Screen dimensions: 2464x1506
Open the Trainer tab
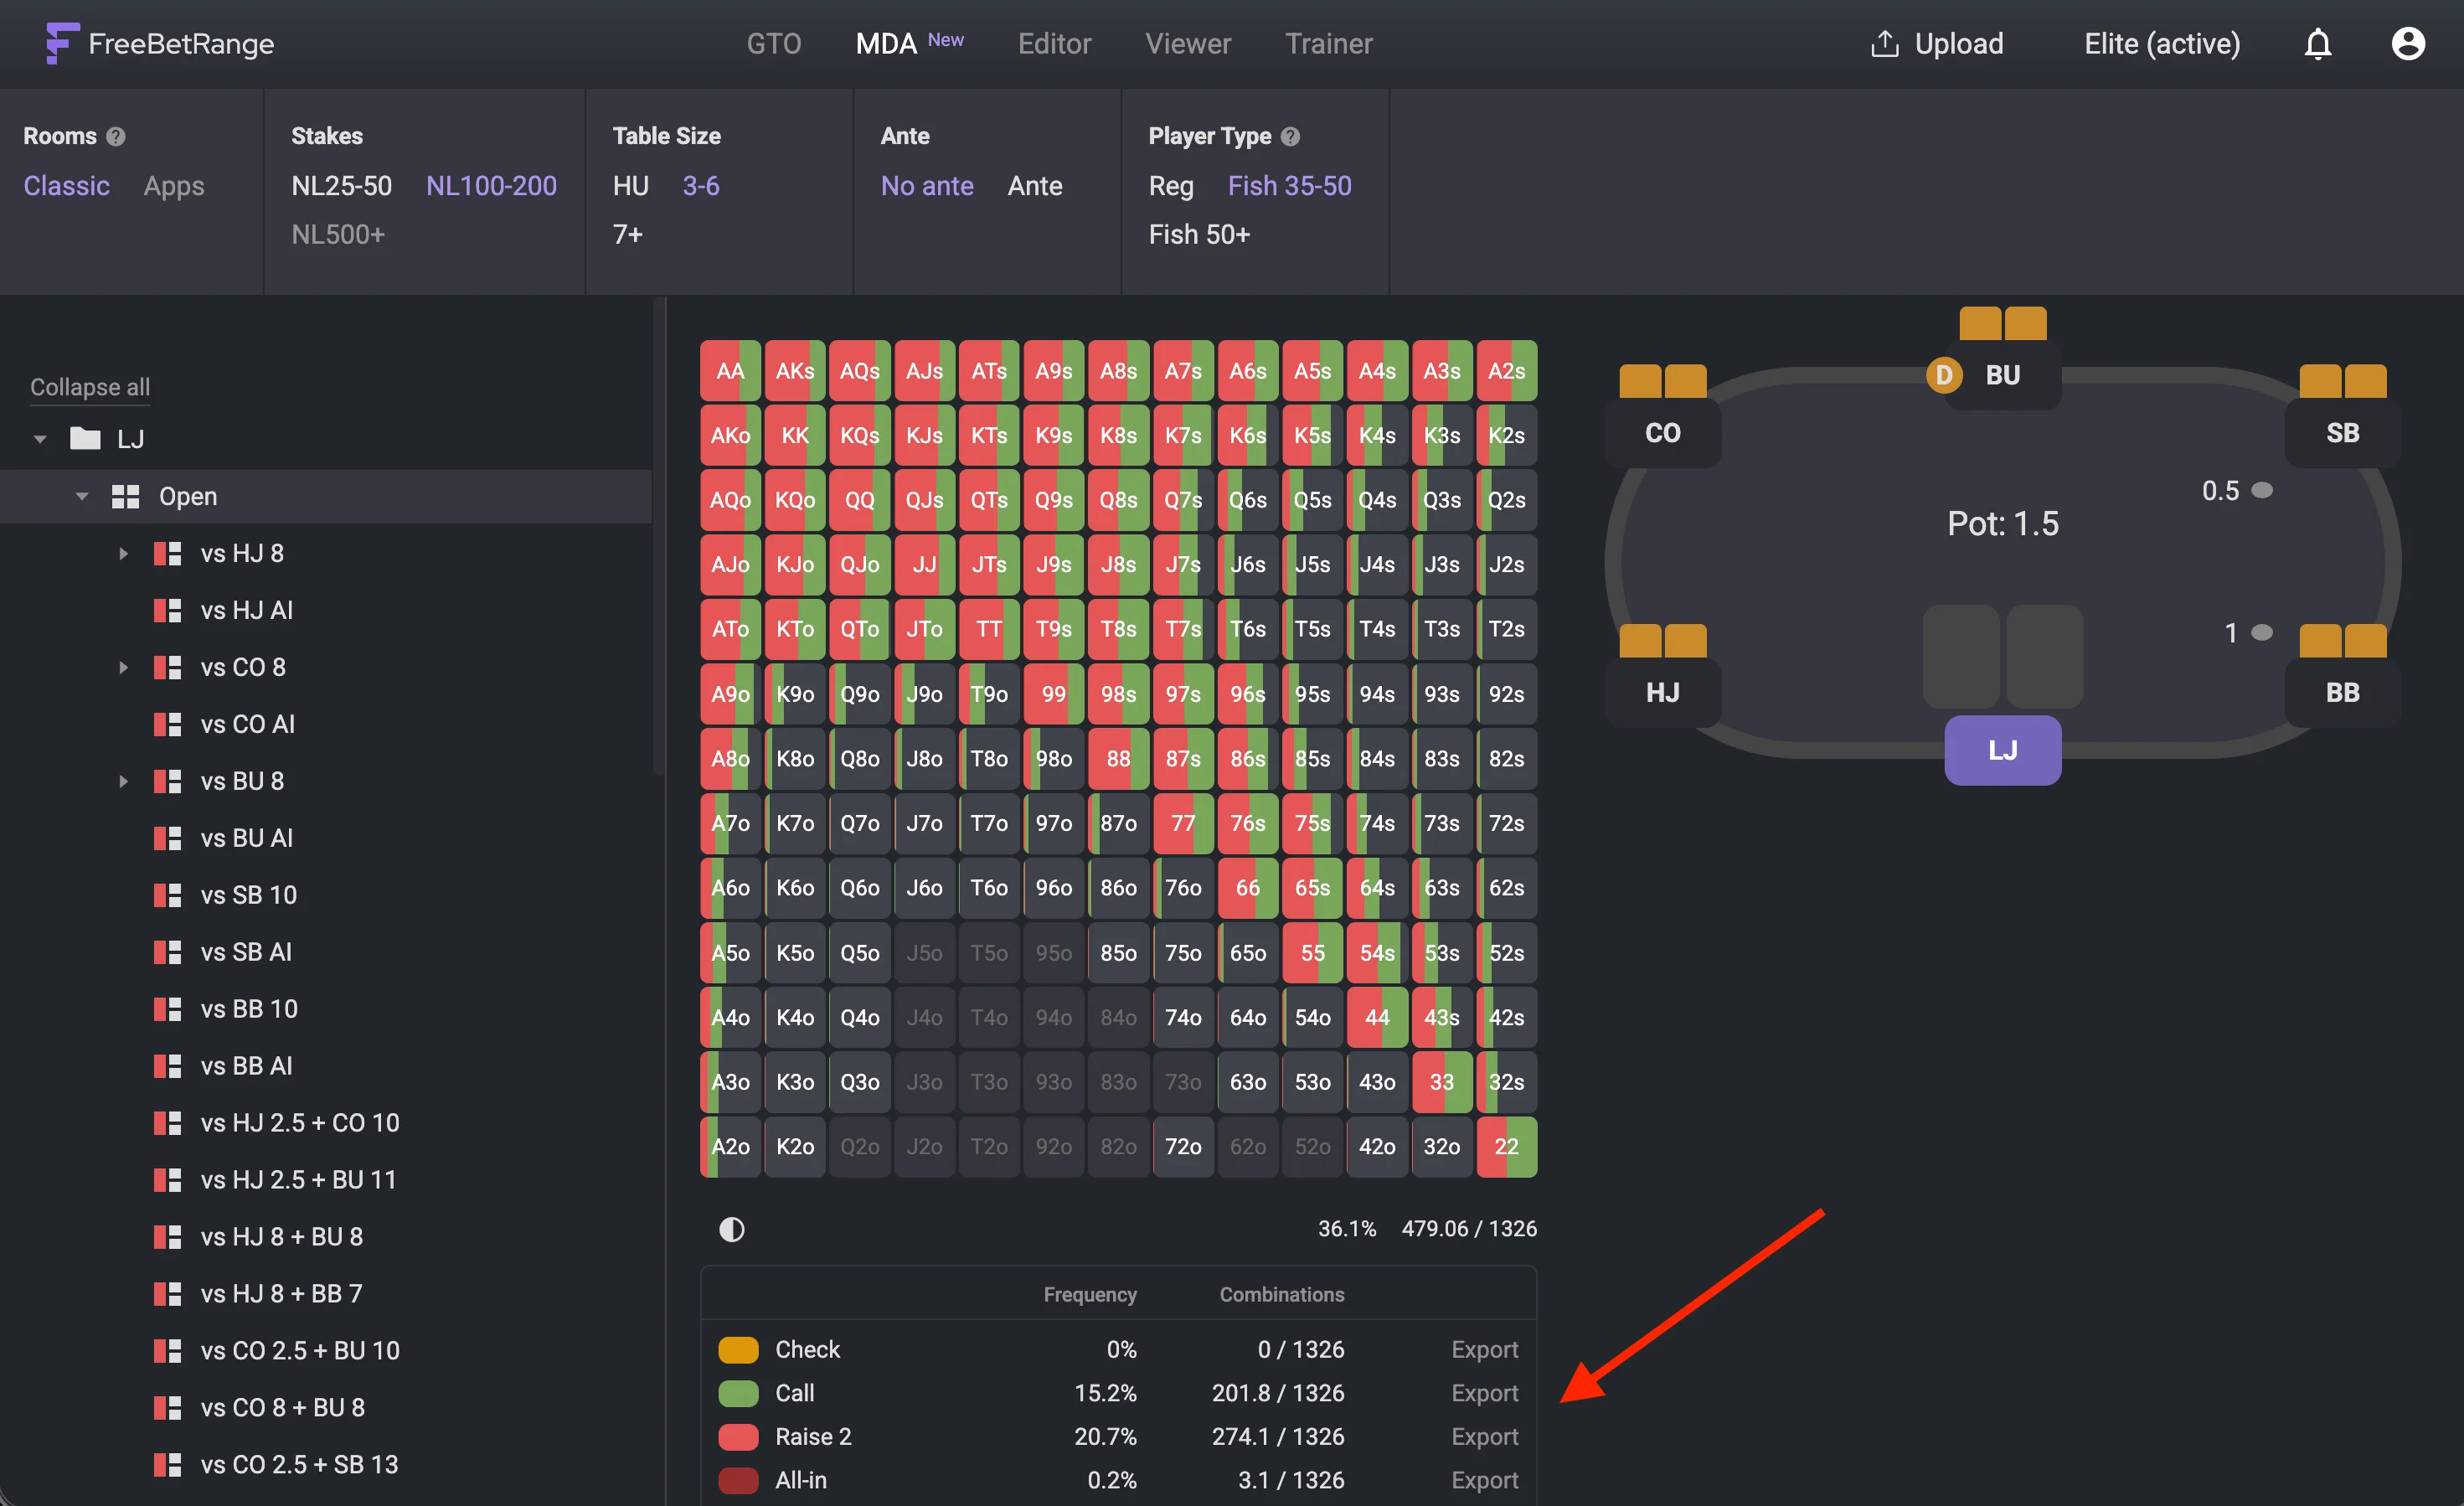1328,44
